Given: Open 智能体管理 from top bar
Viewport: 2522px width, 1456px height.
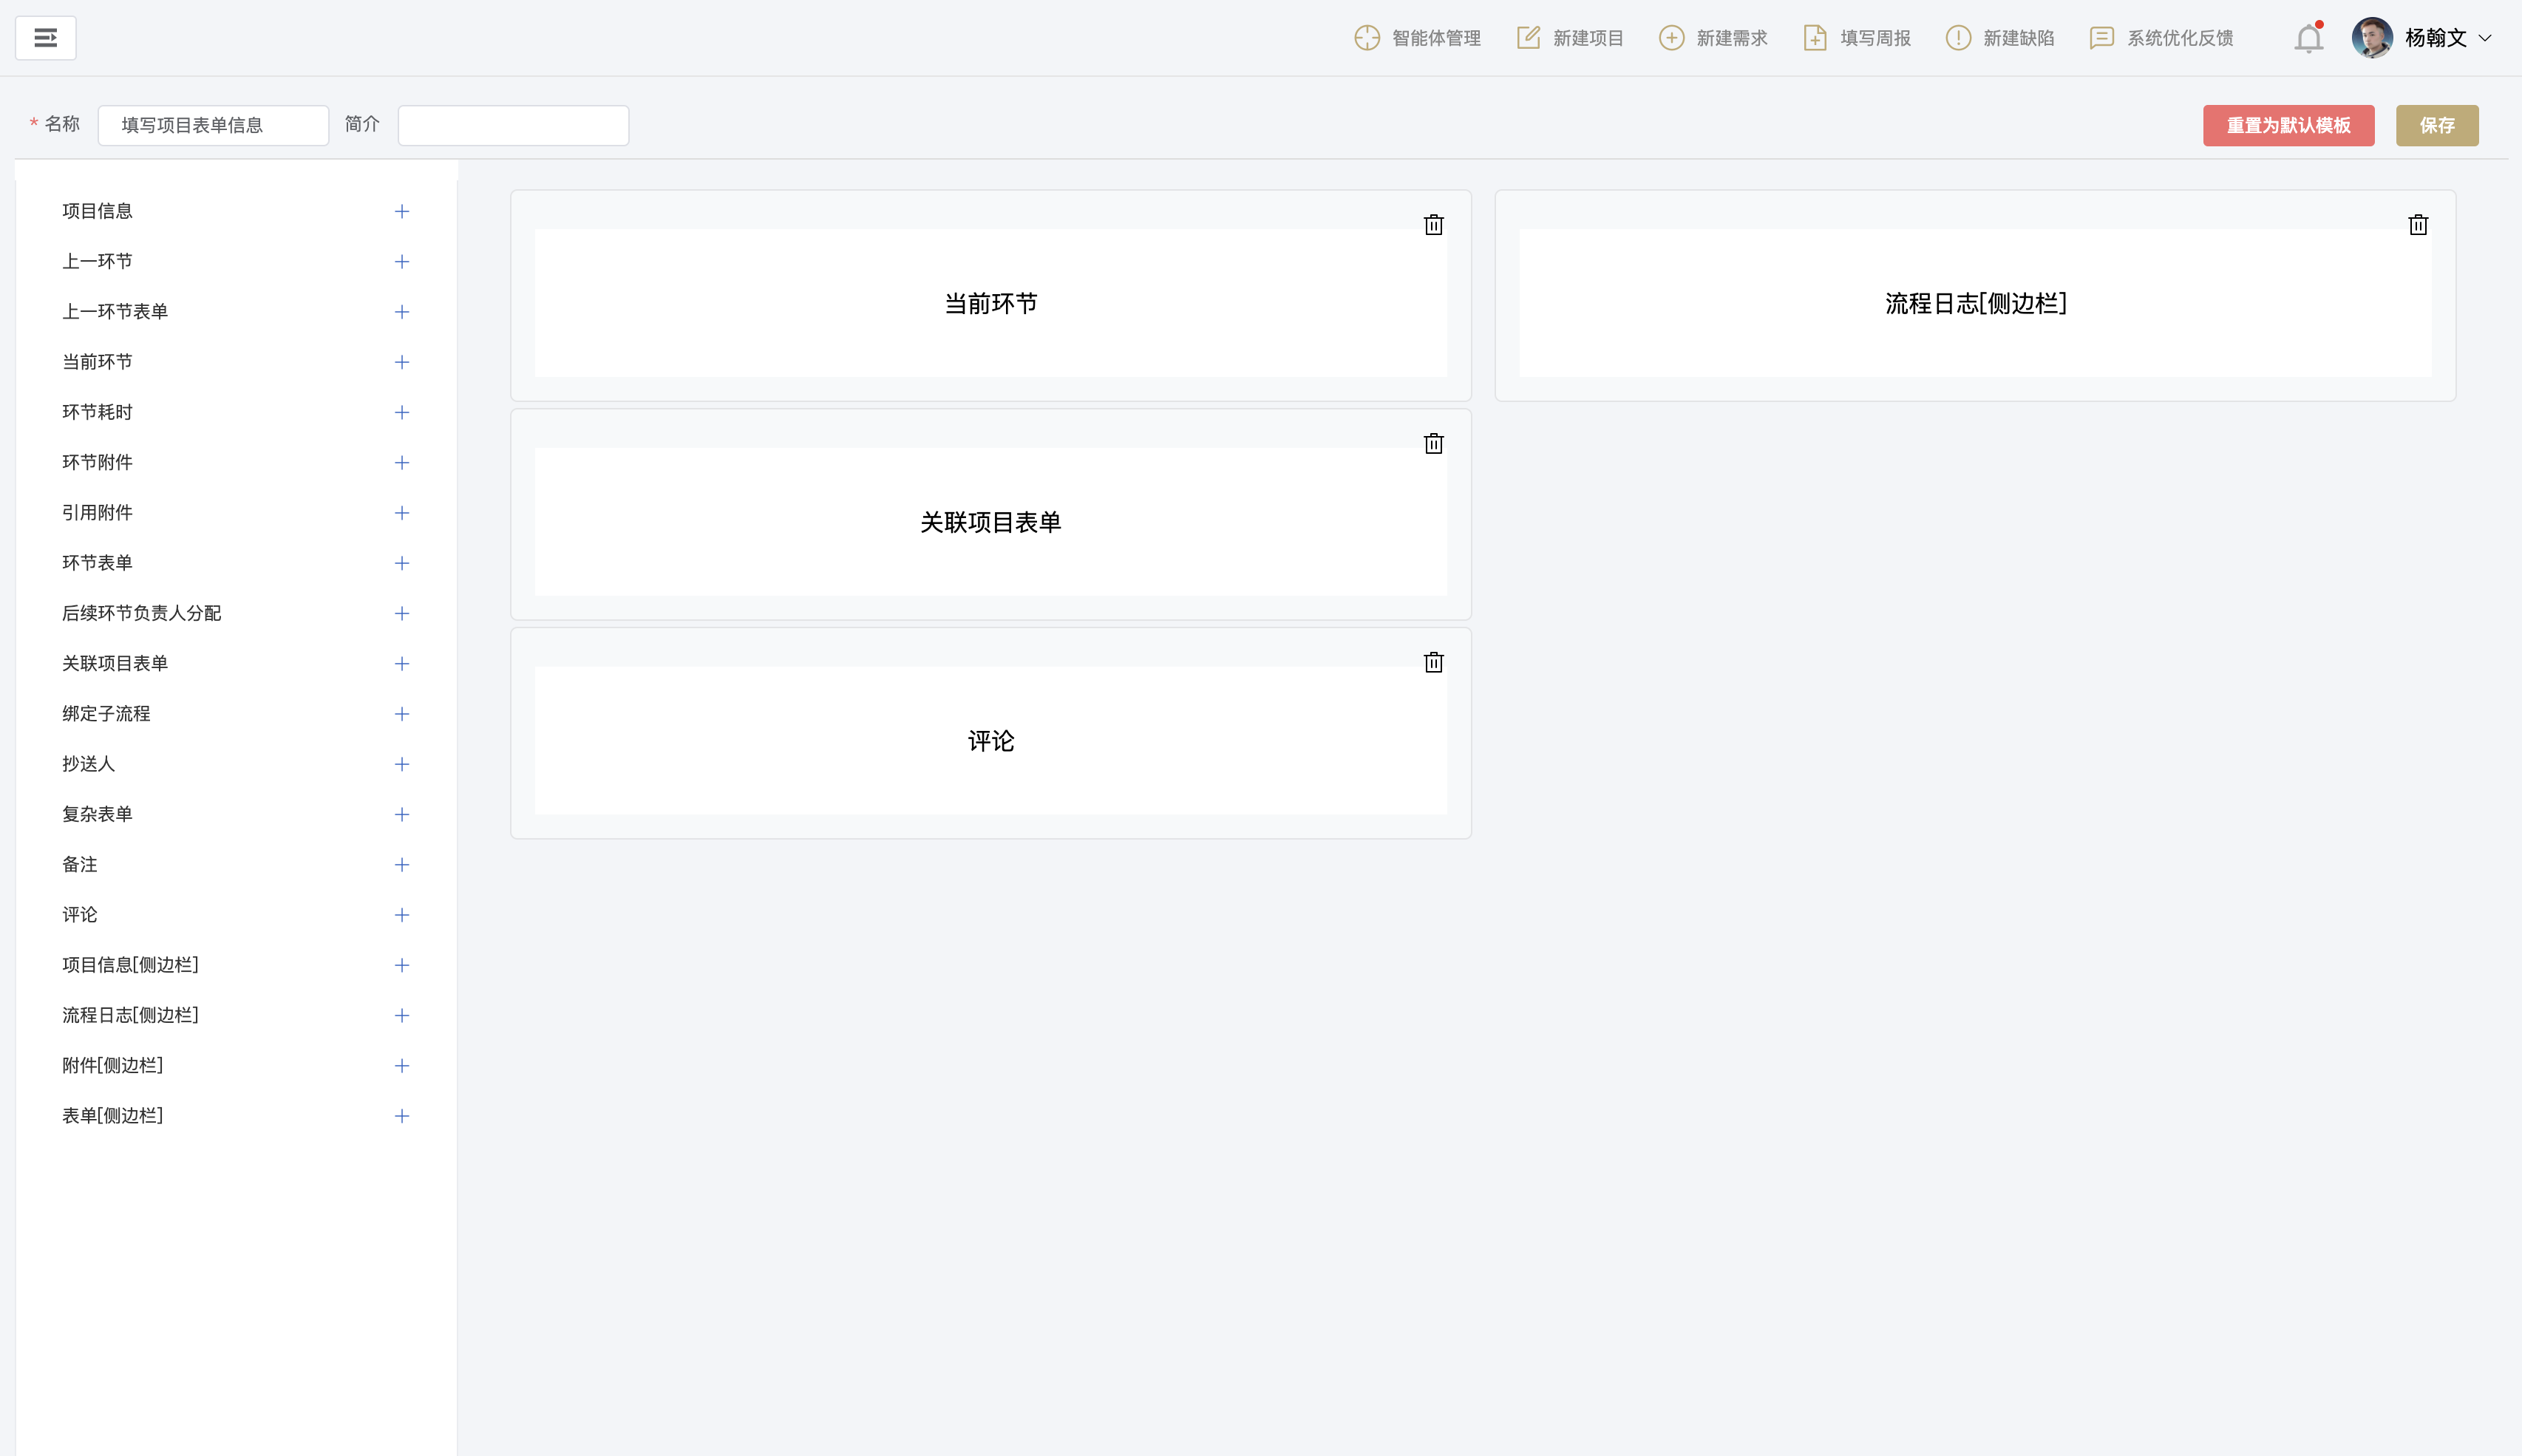Looking at the screenshot, I should click(x=1417, y=38).
